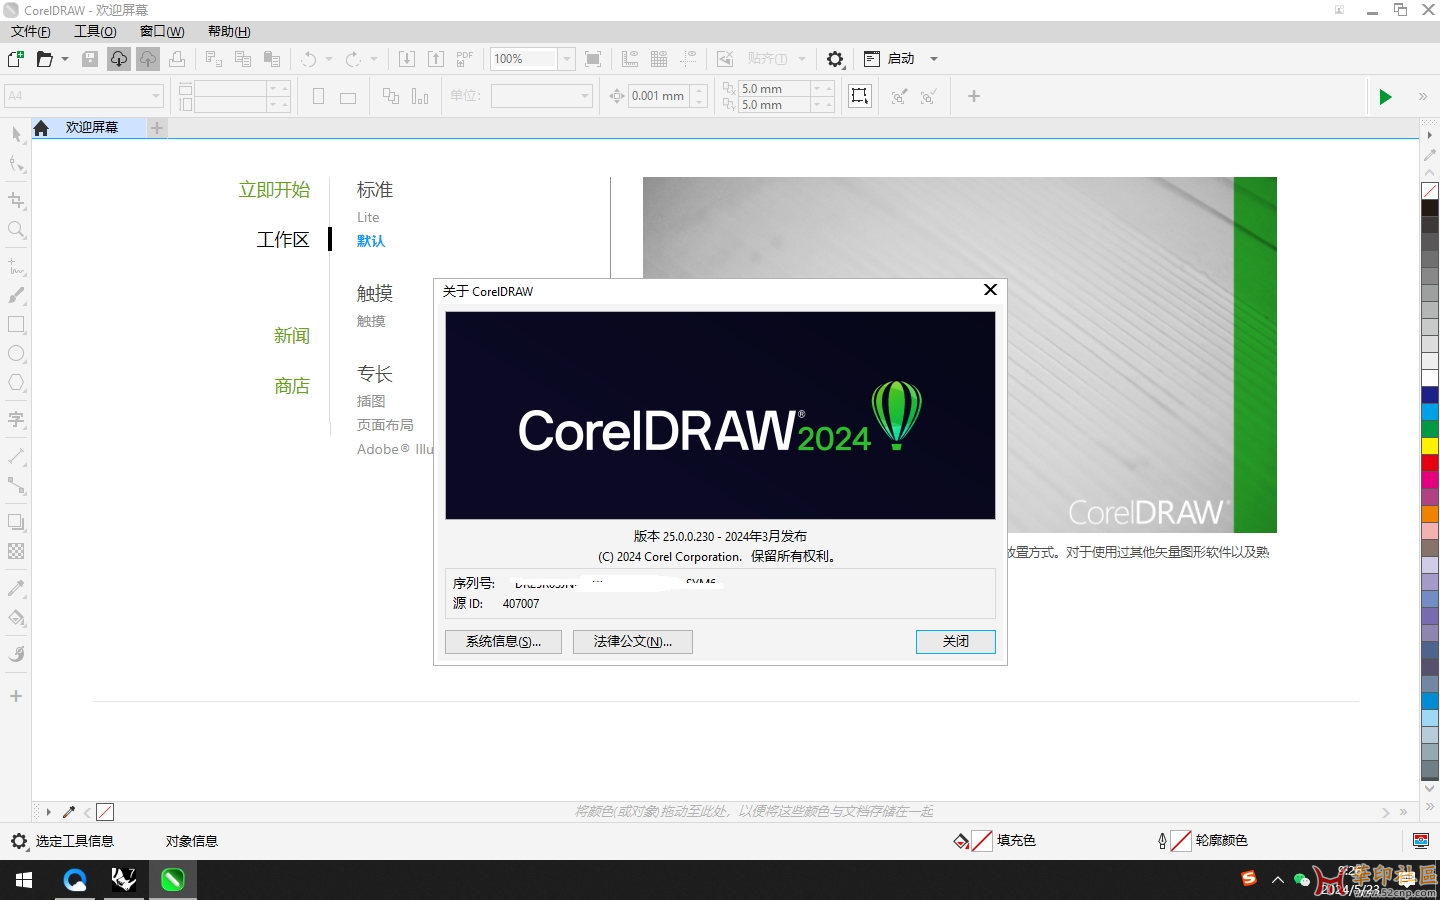This screenshot has height=900, width=1440.
Task: Expand the open-file dropdown arrow
Action: (x=65, y=59)
